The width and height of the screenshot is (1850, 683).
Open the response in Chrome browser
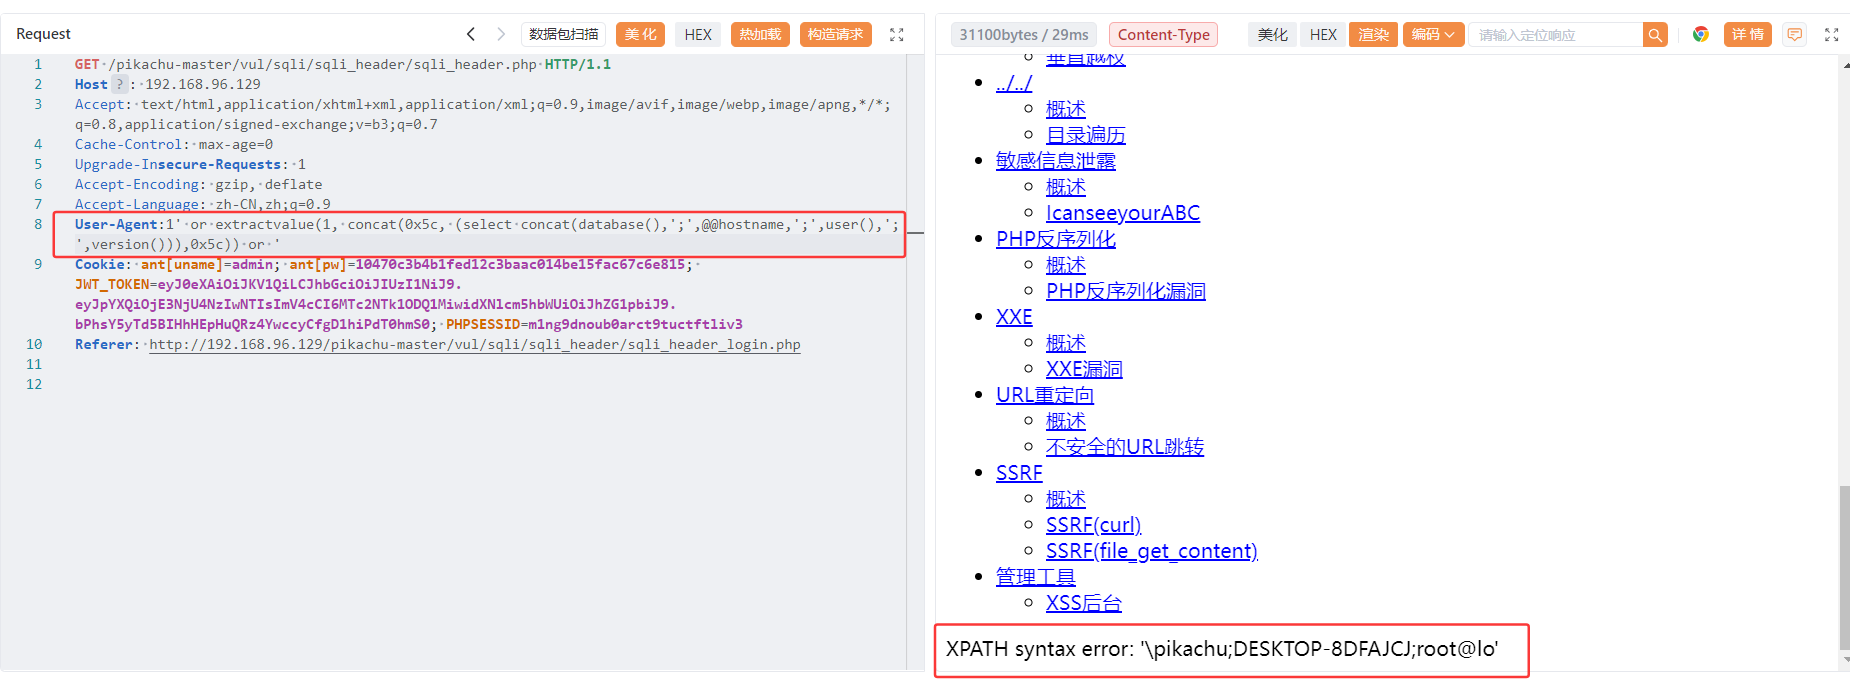tap(1700, 35)
